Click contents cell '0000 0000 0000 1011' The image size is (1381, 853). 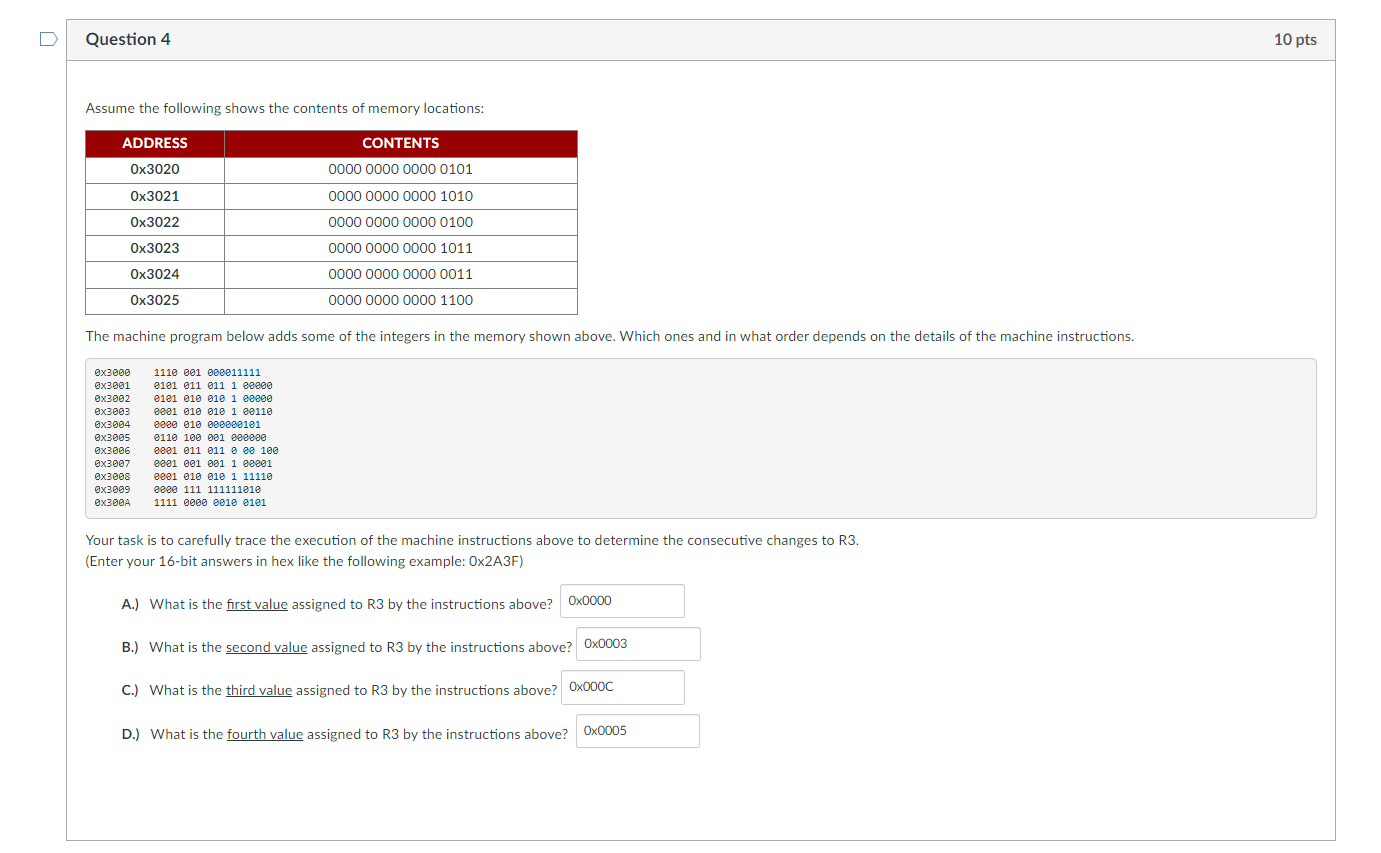401,248
